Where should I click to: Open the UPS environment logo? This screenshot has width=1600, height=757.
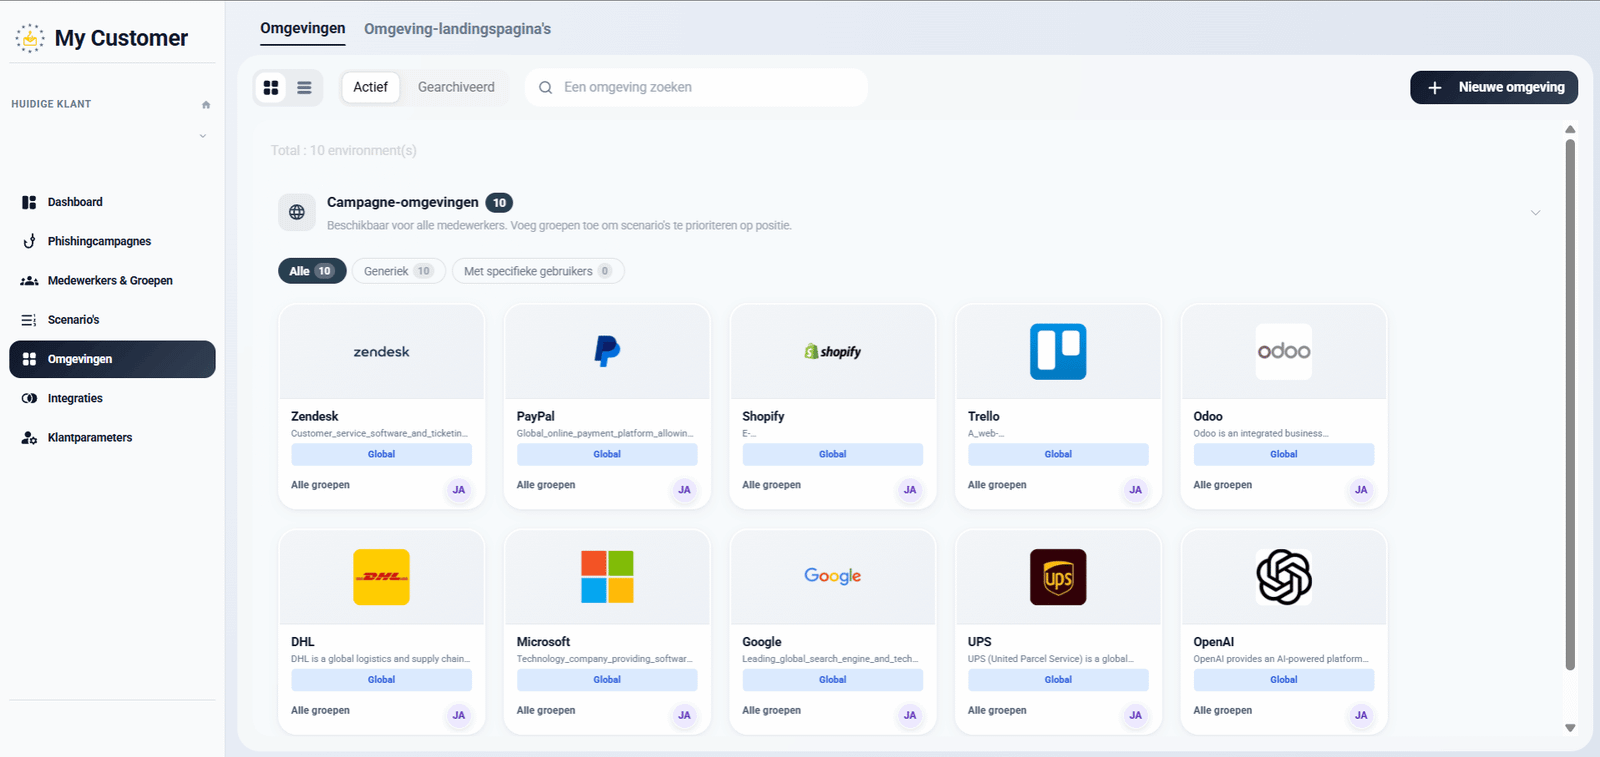tap(1058, 577)
